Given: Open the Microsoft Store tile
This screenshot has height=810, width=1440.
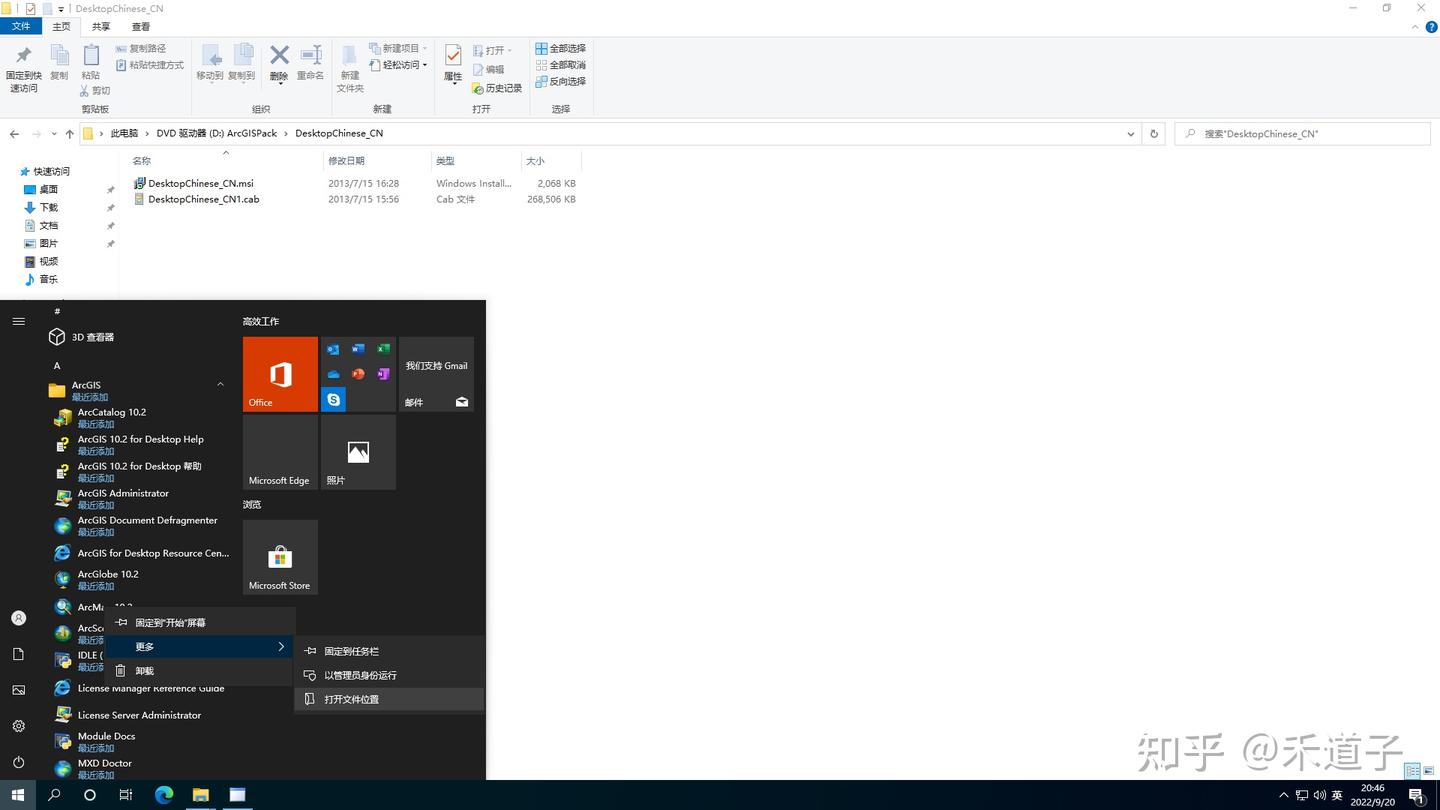Looking at the screenshot, I should point(279,557).
